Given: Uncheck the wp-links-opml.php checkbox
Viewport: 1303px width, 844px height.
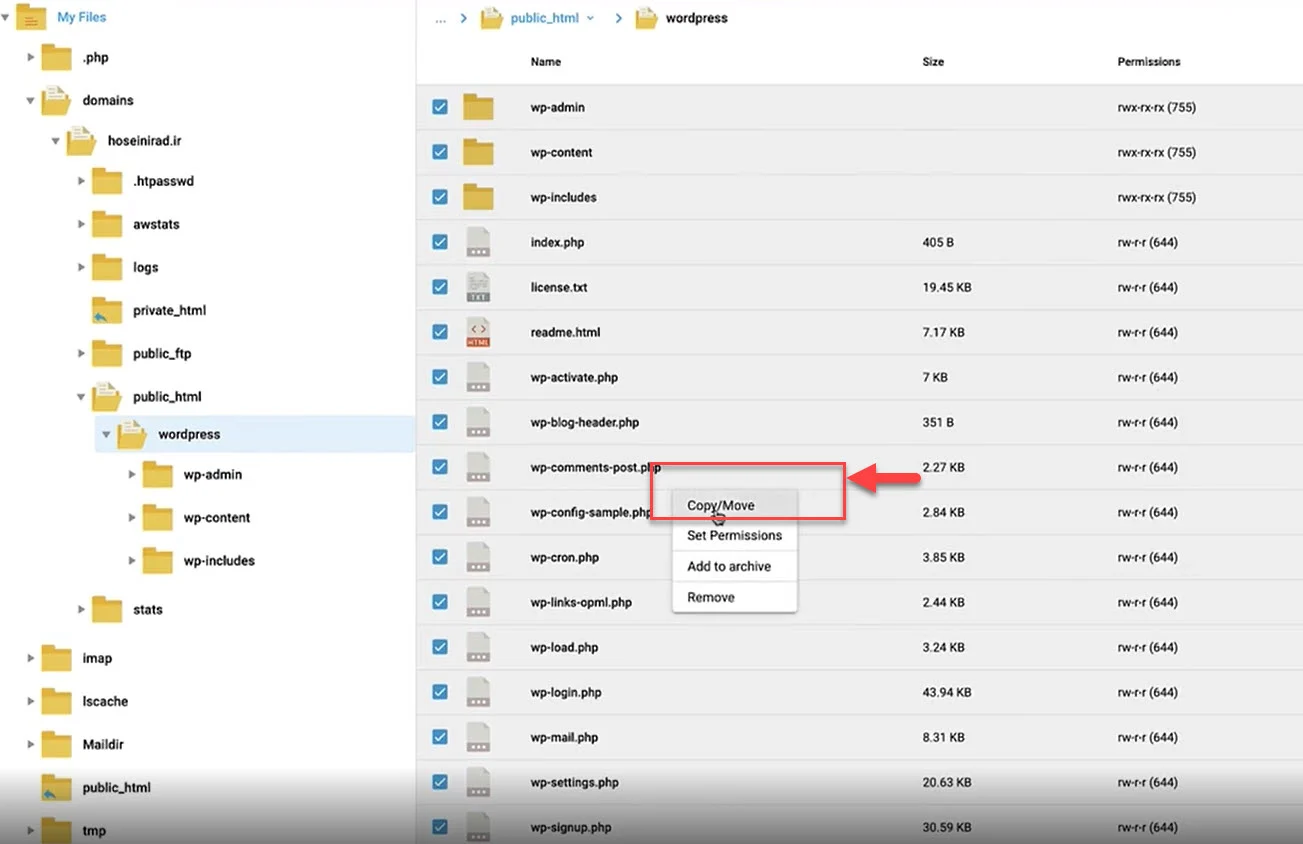Looking at the screenshot, I should [440, 602].
